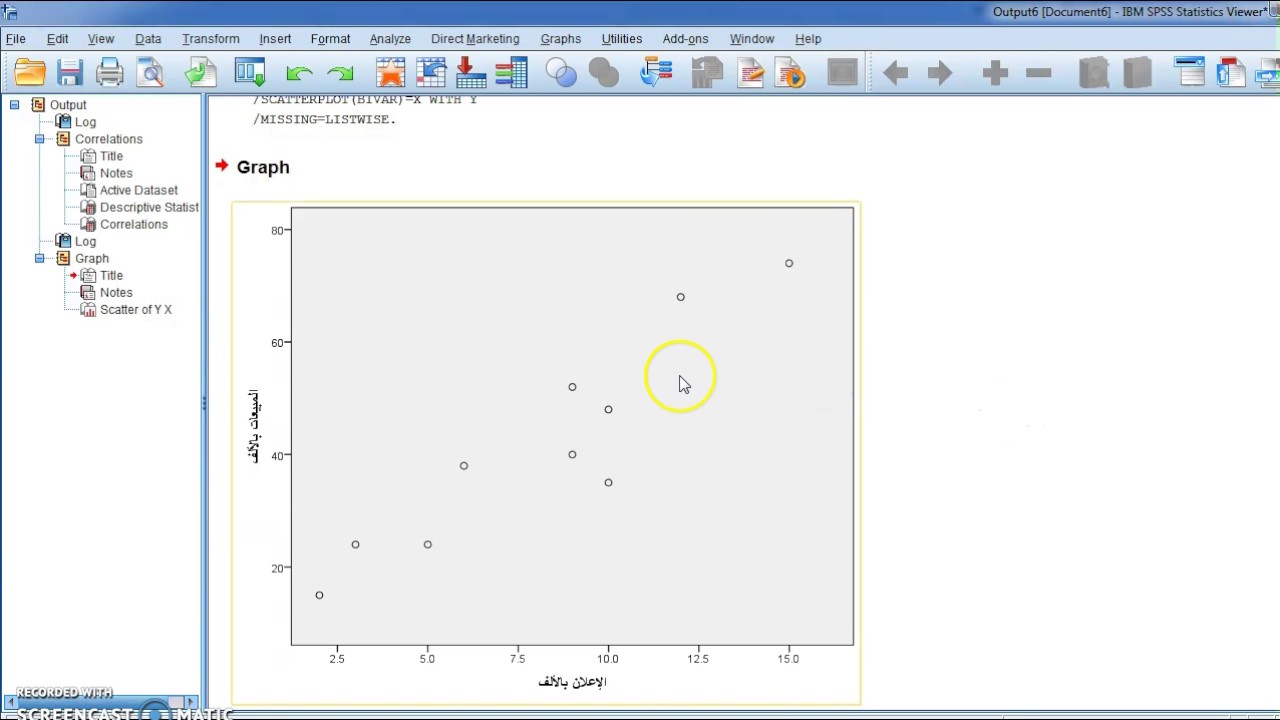Select Descriptive Statistics outline item
The image size is (1280, 720).
tap(149, 207)
